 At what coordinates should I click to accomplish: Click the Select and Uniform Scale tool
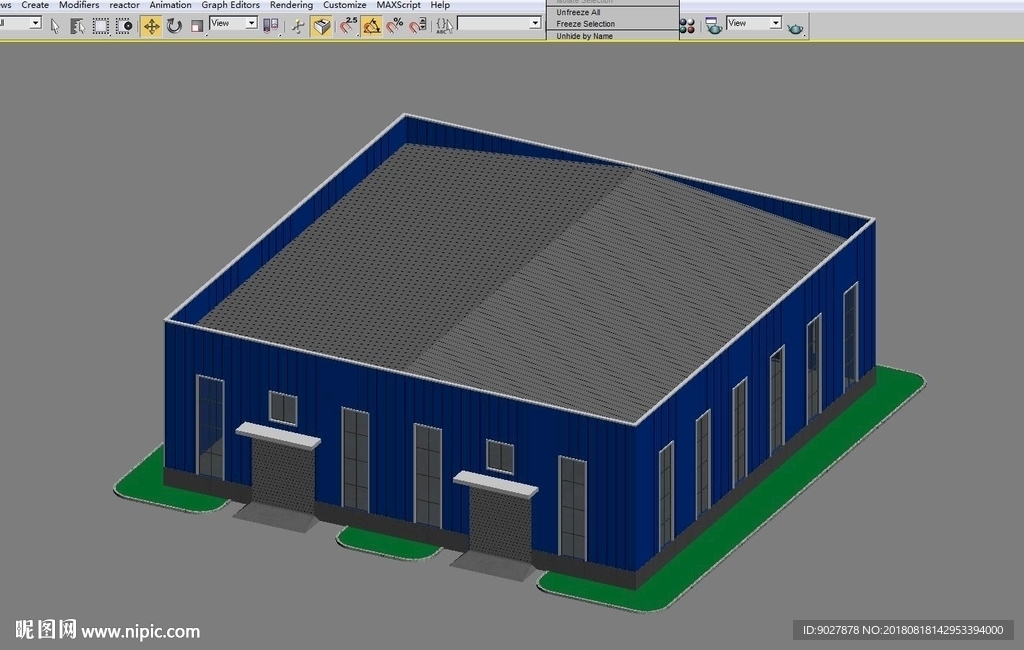tap(197, 26)
